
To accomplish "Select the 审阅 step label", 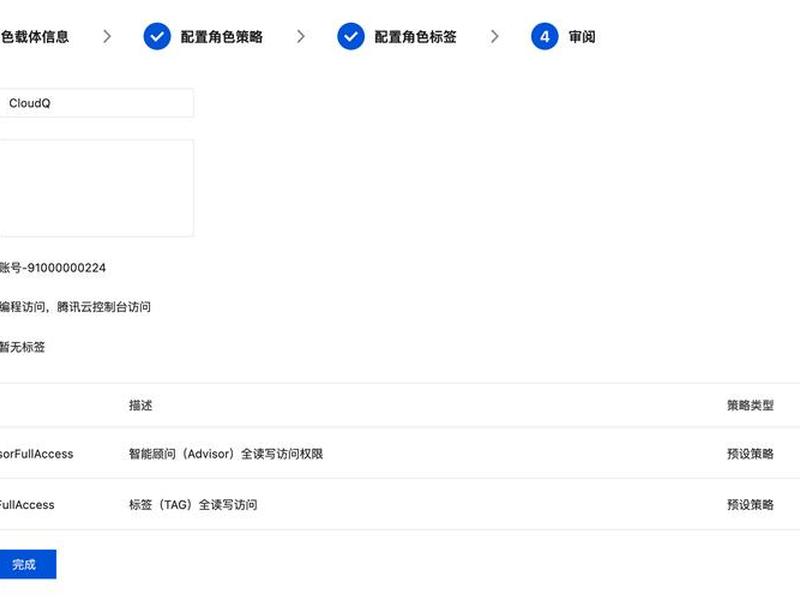I will coord(582,37).
